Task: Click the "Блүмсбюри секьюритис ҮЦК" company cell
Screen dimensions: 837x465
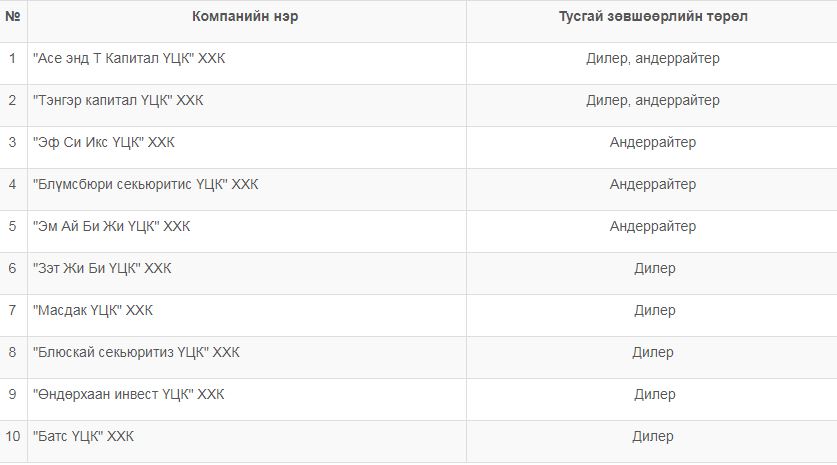Action: pyautogui.click(x=146, y=185)
